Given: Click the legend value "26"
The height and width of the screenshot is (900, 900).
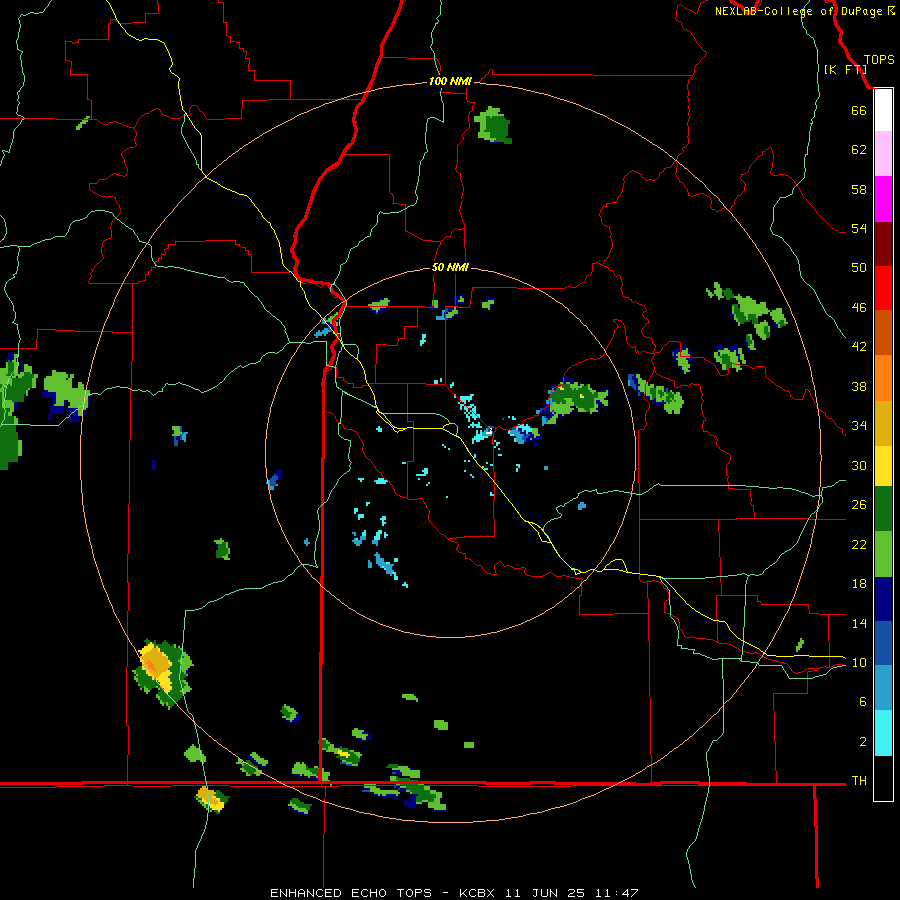Looking at the screenshot, I should tap(859, 505).
